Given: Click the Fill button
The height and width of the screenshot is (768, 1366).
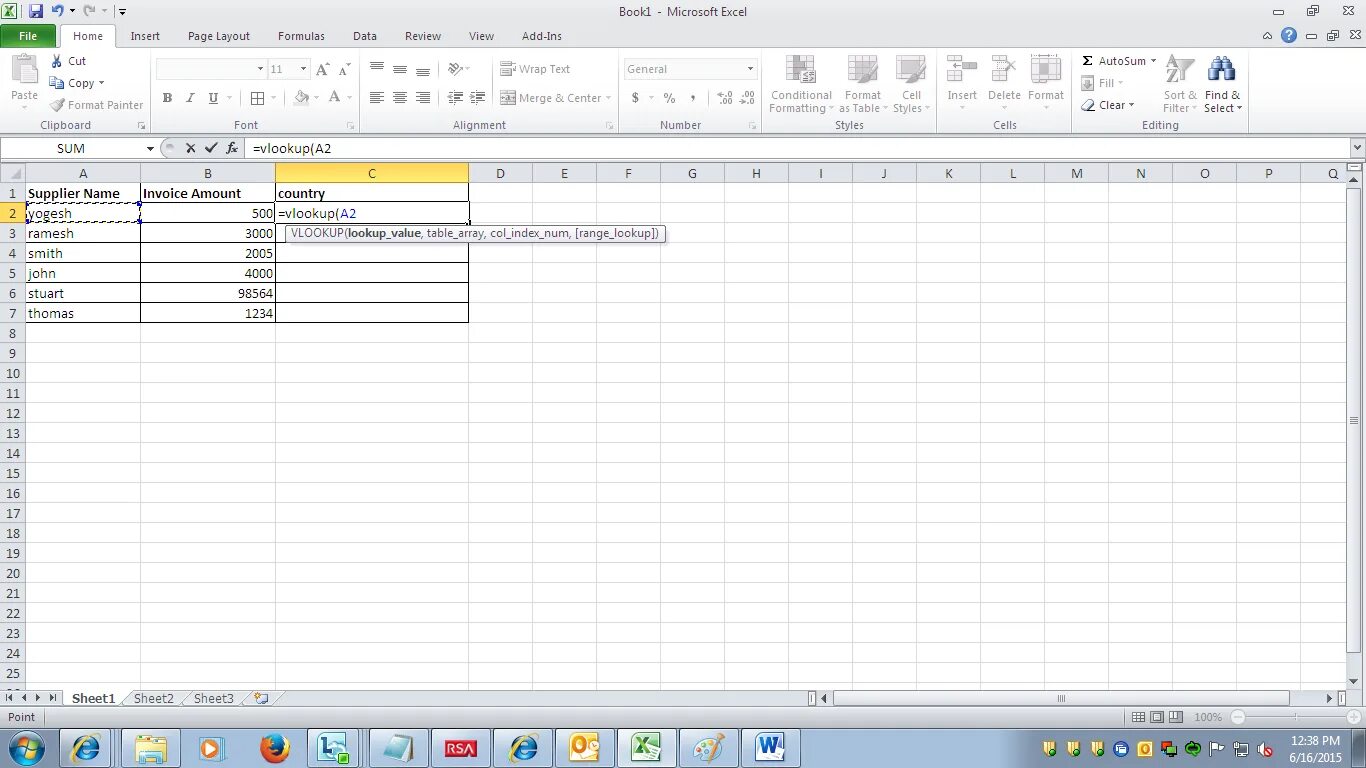Looking at the screenshot, I should (1102, 83).
